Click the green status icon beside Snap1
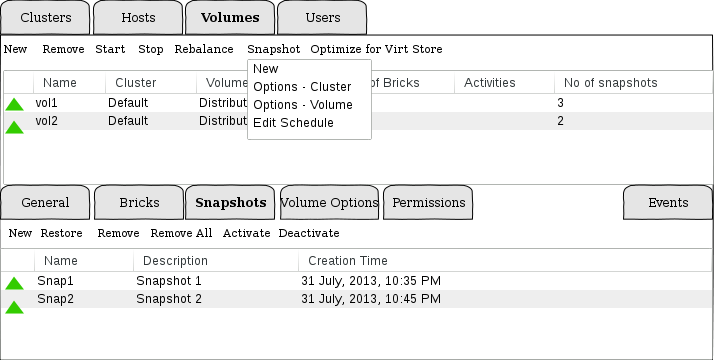 pos(14,284)
